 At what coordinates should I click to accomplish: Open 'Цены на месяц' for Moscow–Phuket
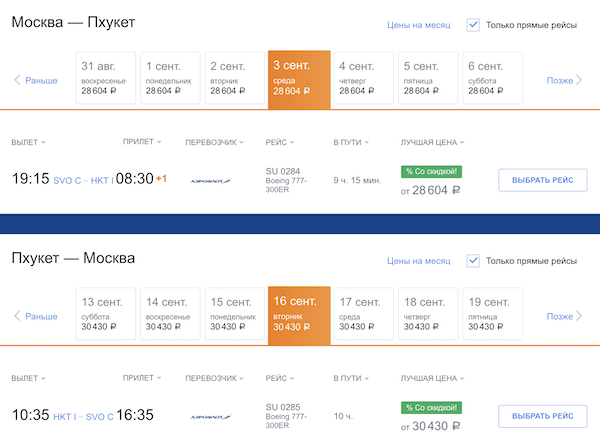(420, 24)
